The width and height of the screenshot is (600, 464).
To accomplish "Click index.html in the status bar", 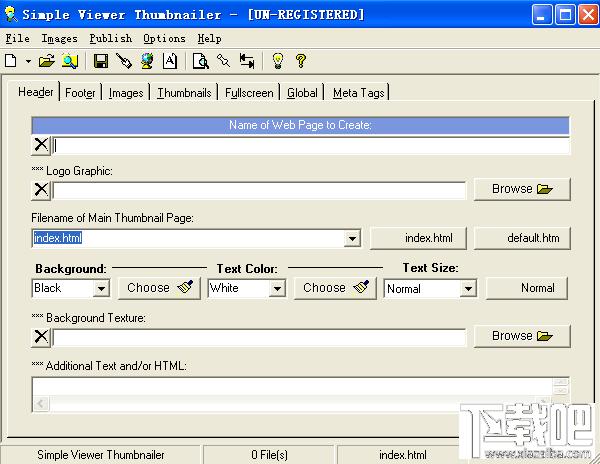I will (x=403, y=455).
